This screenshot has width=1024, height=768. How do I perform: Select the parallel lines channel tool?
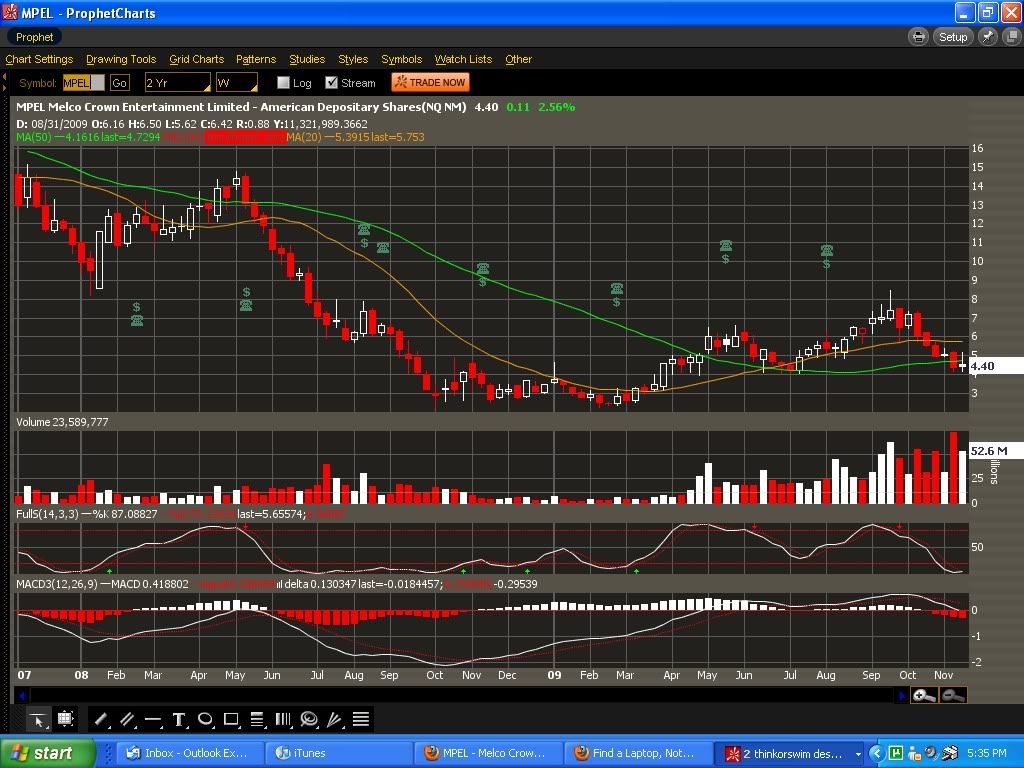coord(127,720)
